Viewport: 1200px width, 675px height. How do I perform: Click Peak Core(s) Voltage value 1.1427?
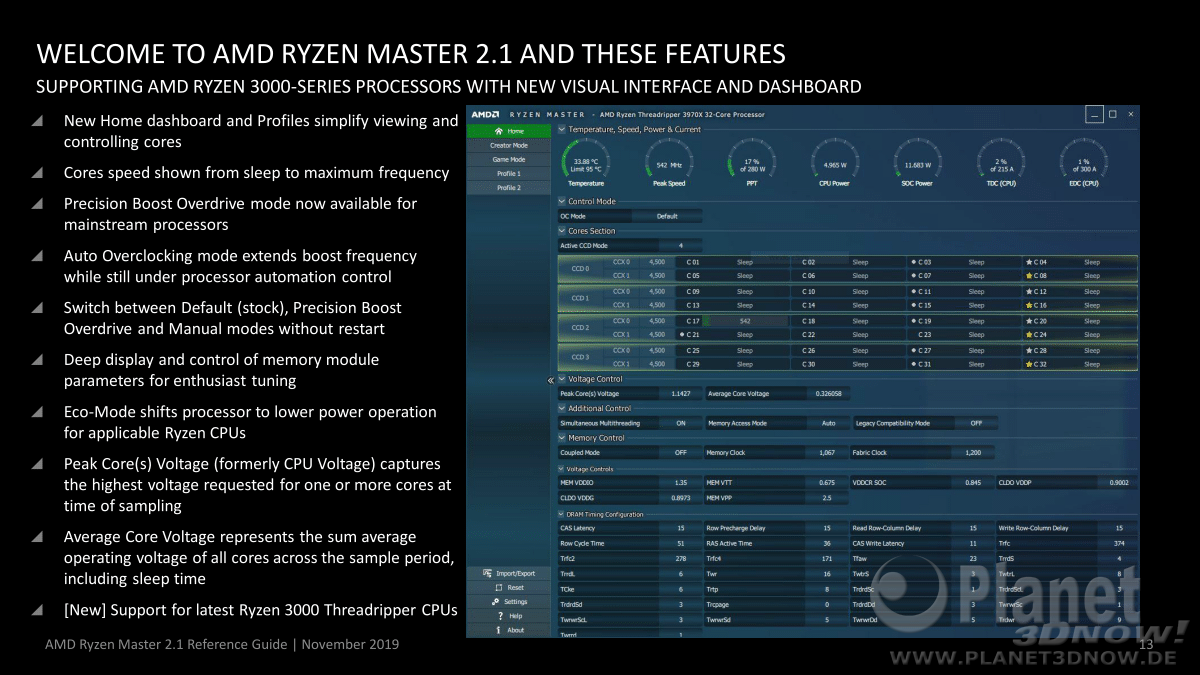point(680,394)
